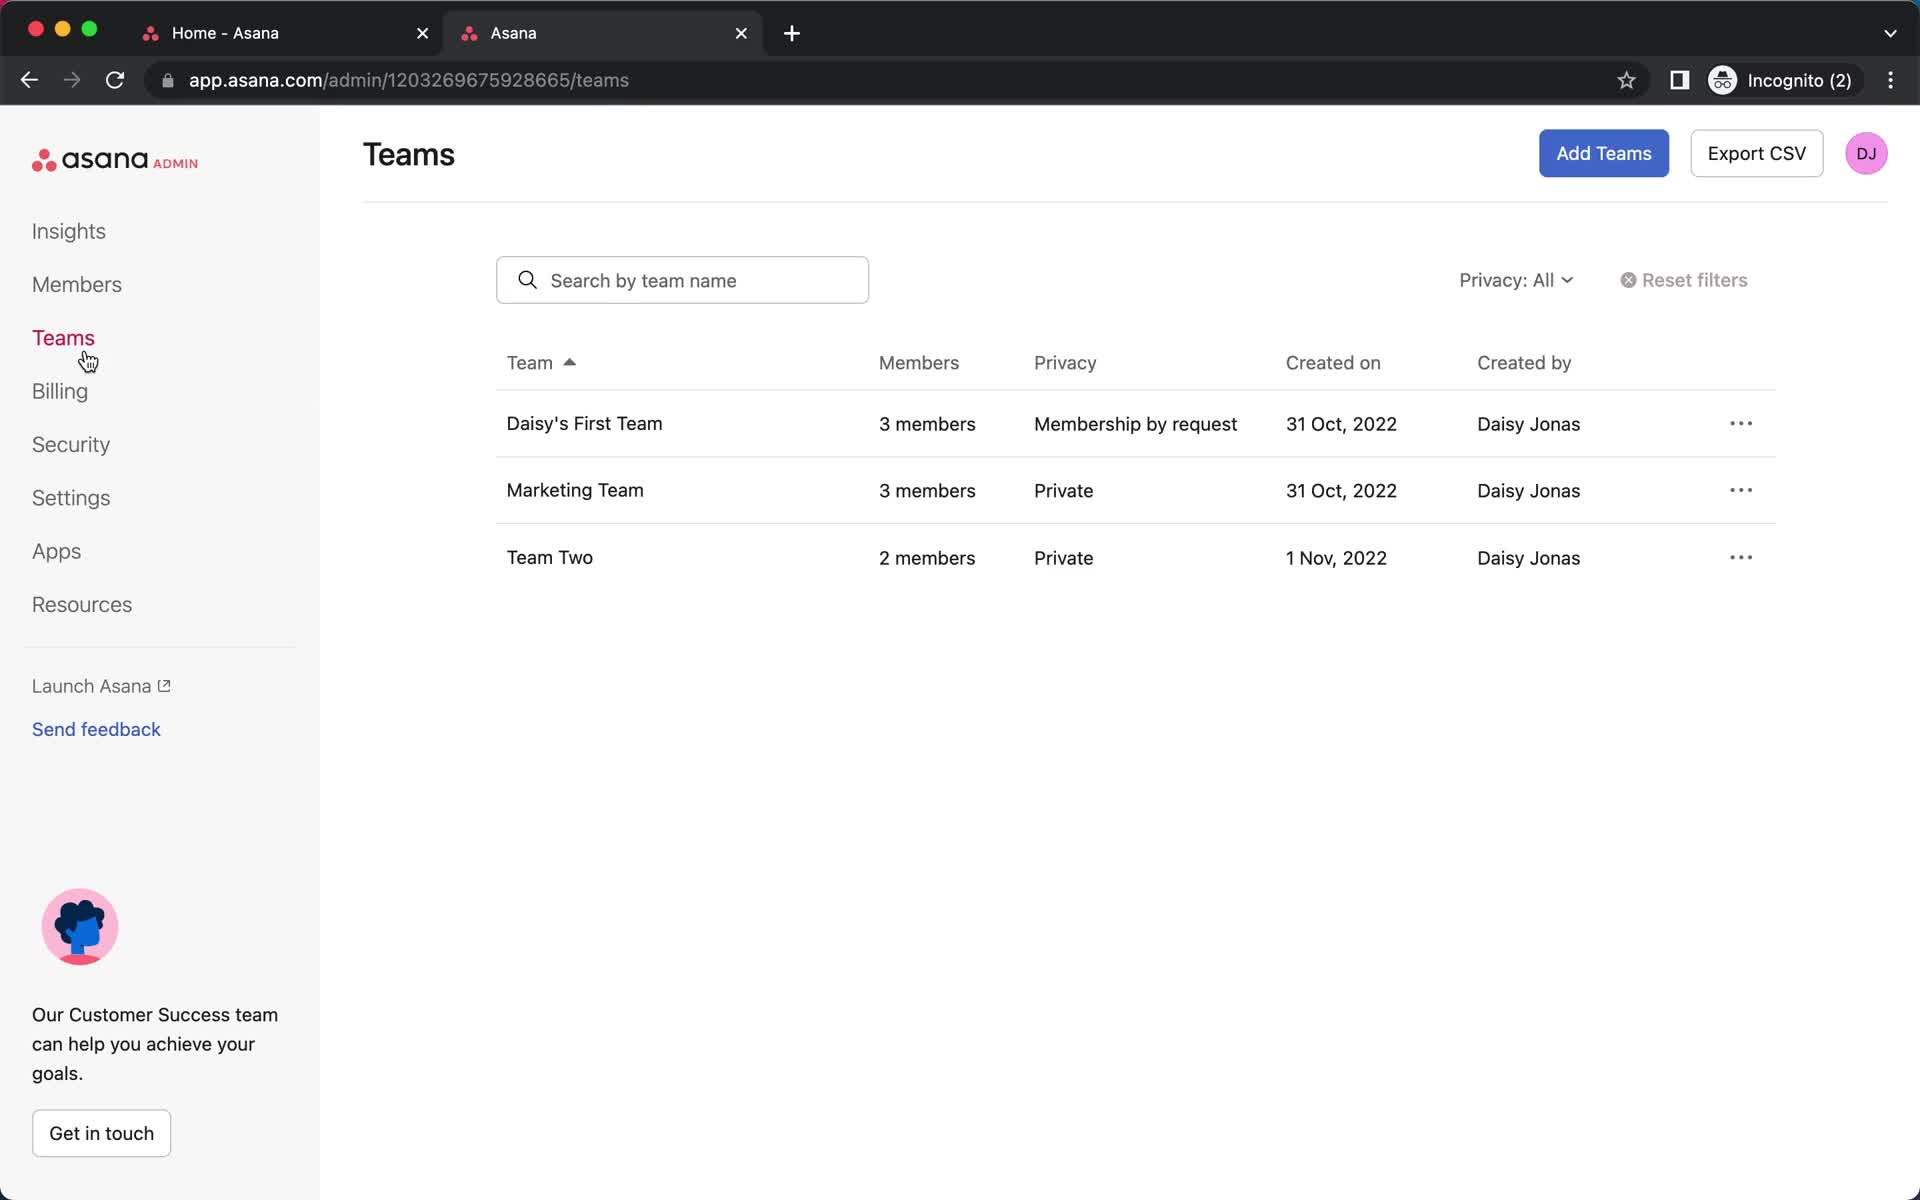The width and height of the screenshot is (1920, 1200).
Task: Click 'Membership by request' privacy cell
Action: (x=1135, y=424)
